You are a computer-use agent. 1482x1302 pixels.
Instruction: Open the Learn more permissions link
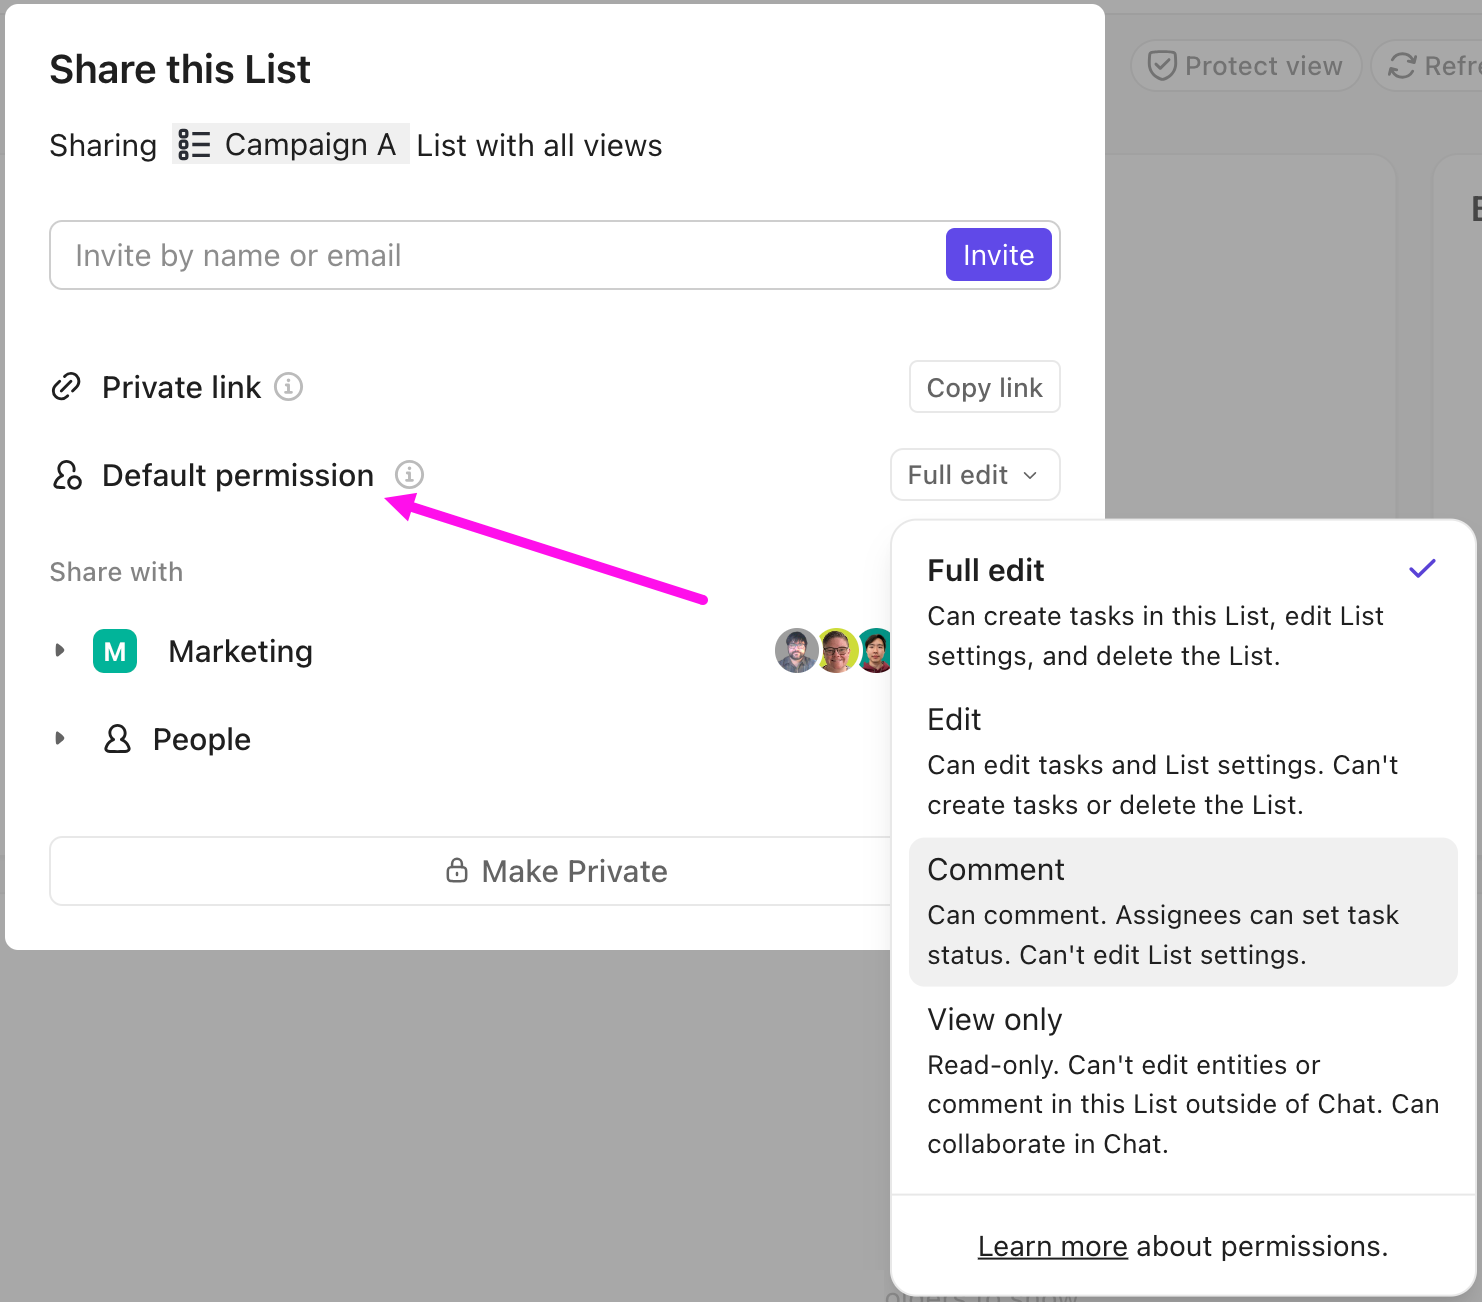[x=1052, y=1246]
